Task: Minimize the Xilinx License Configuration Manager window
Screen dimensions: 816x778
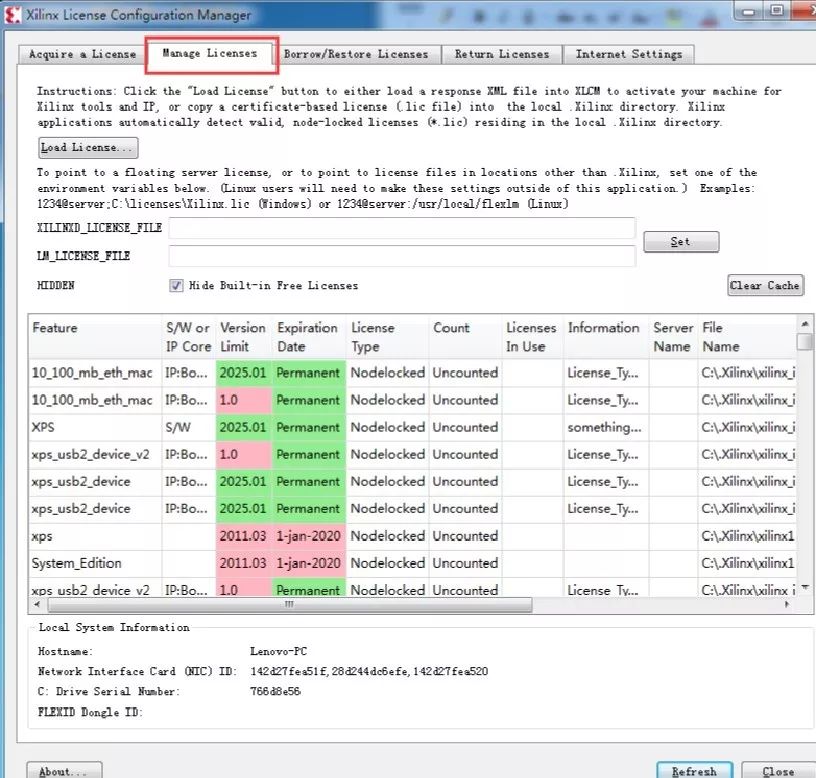Action: coord(748,11)
